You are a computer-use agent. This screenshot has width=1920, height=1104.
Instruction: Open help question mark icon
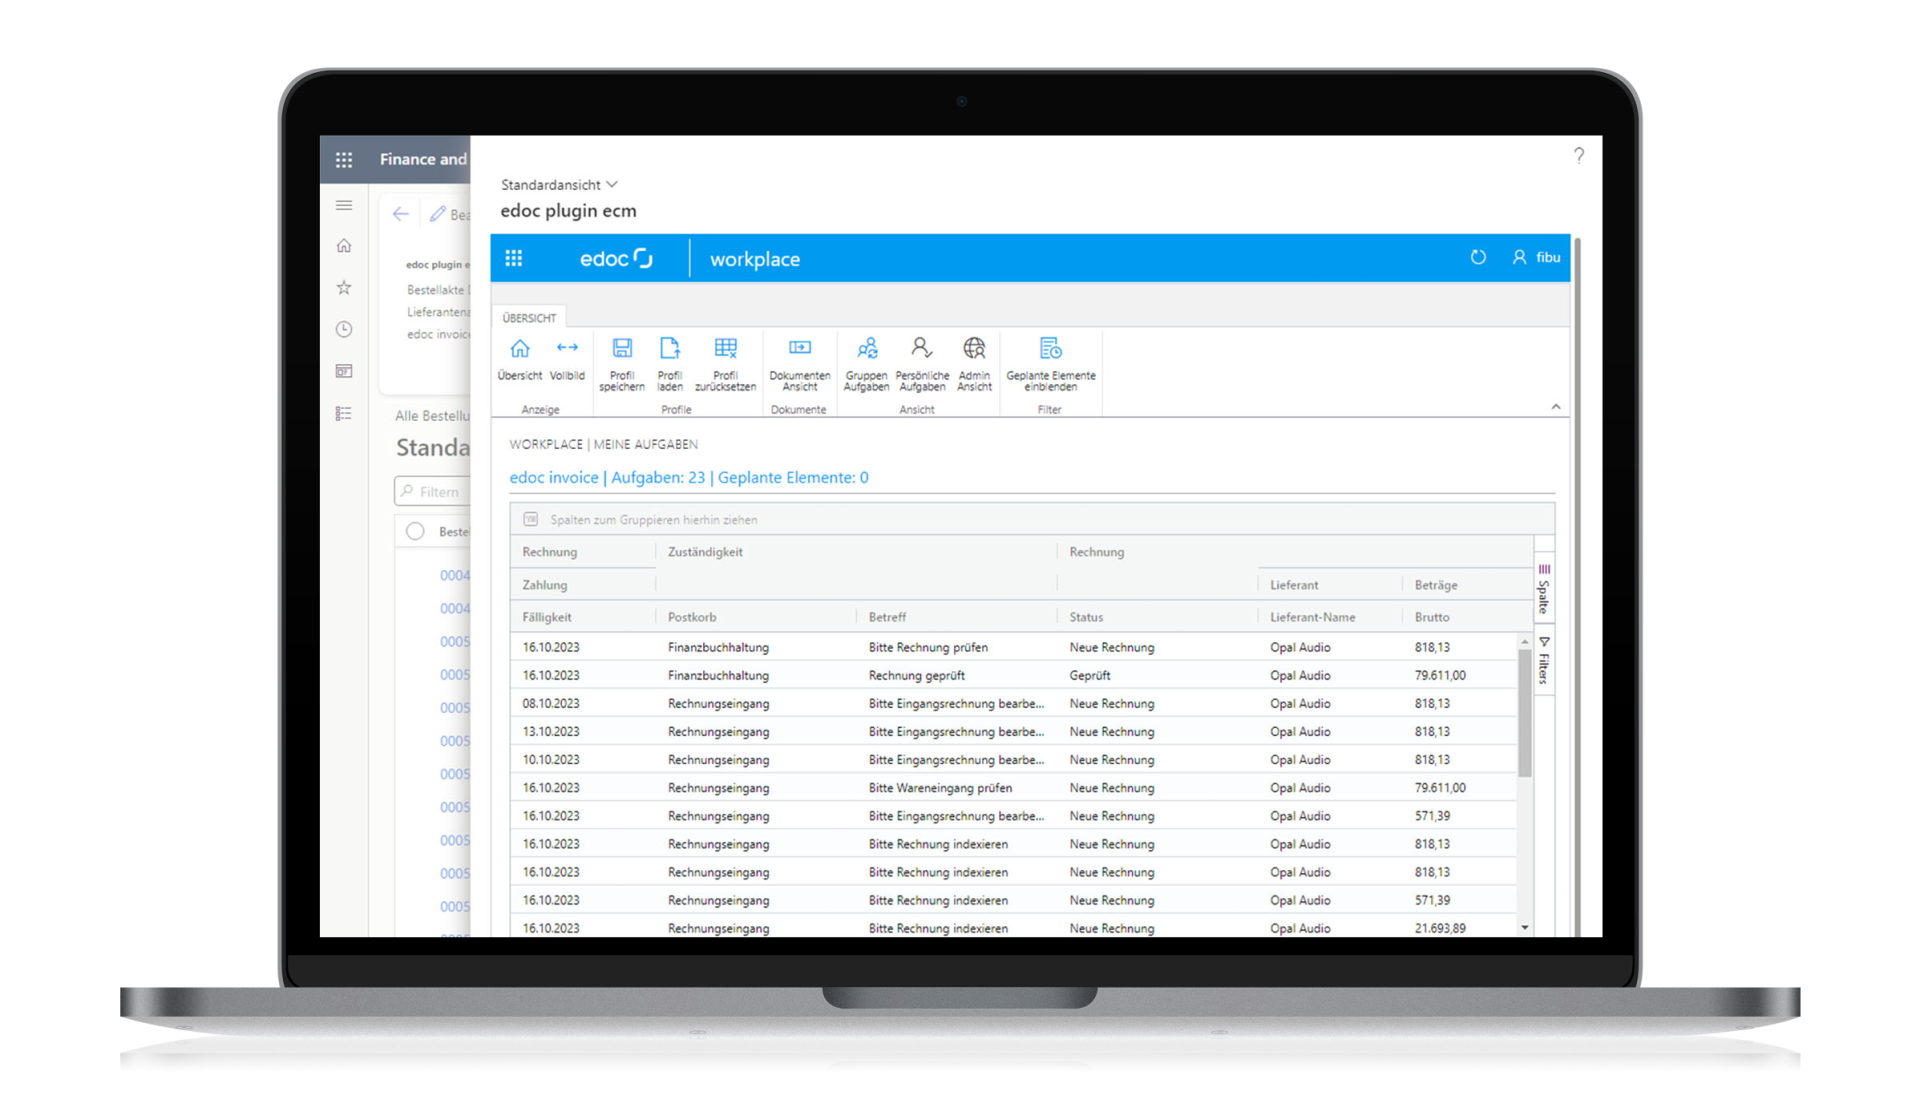[x=1578, y=156]
